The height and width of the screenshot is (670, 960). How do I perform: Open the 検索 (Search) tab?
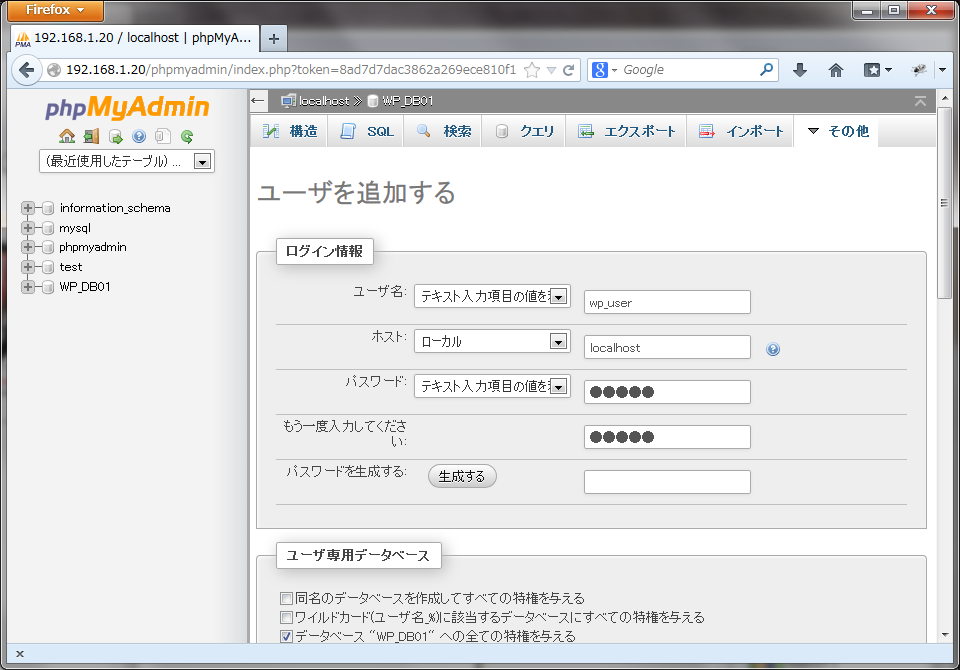click(444, 131)
